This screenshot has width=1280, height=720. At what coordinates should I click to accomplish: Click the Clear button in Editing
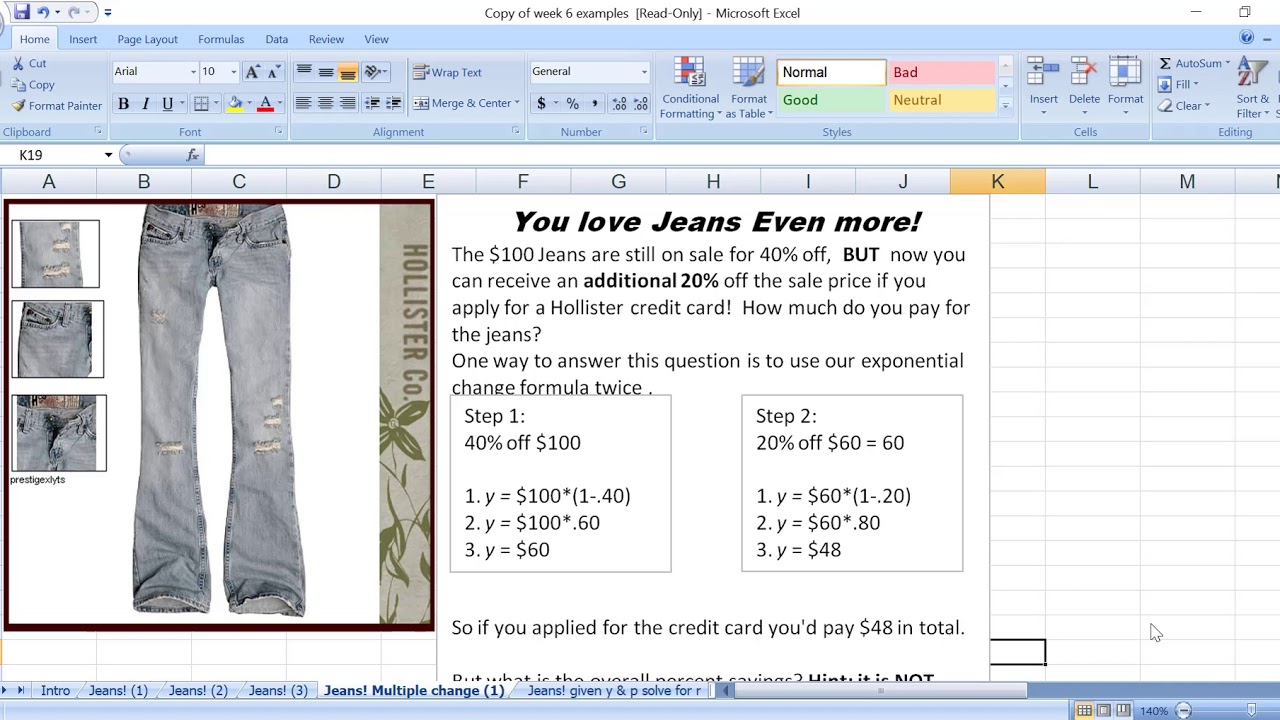tap(1184, 106)
